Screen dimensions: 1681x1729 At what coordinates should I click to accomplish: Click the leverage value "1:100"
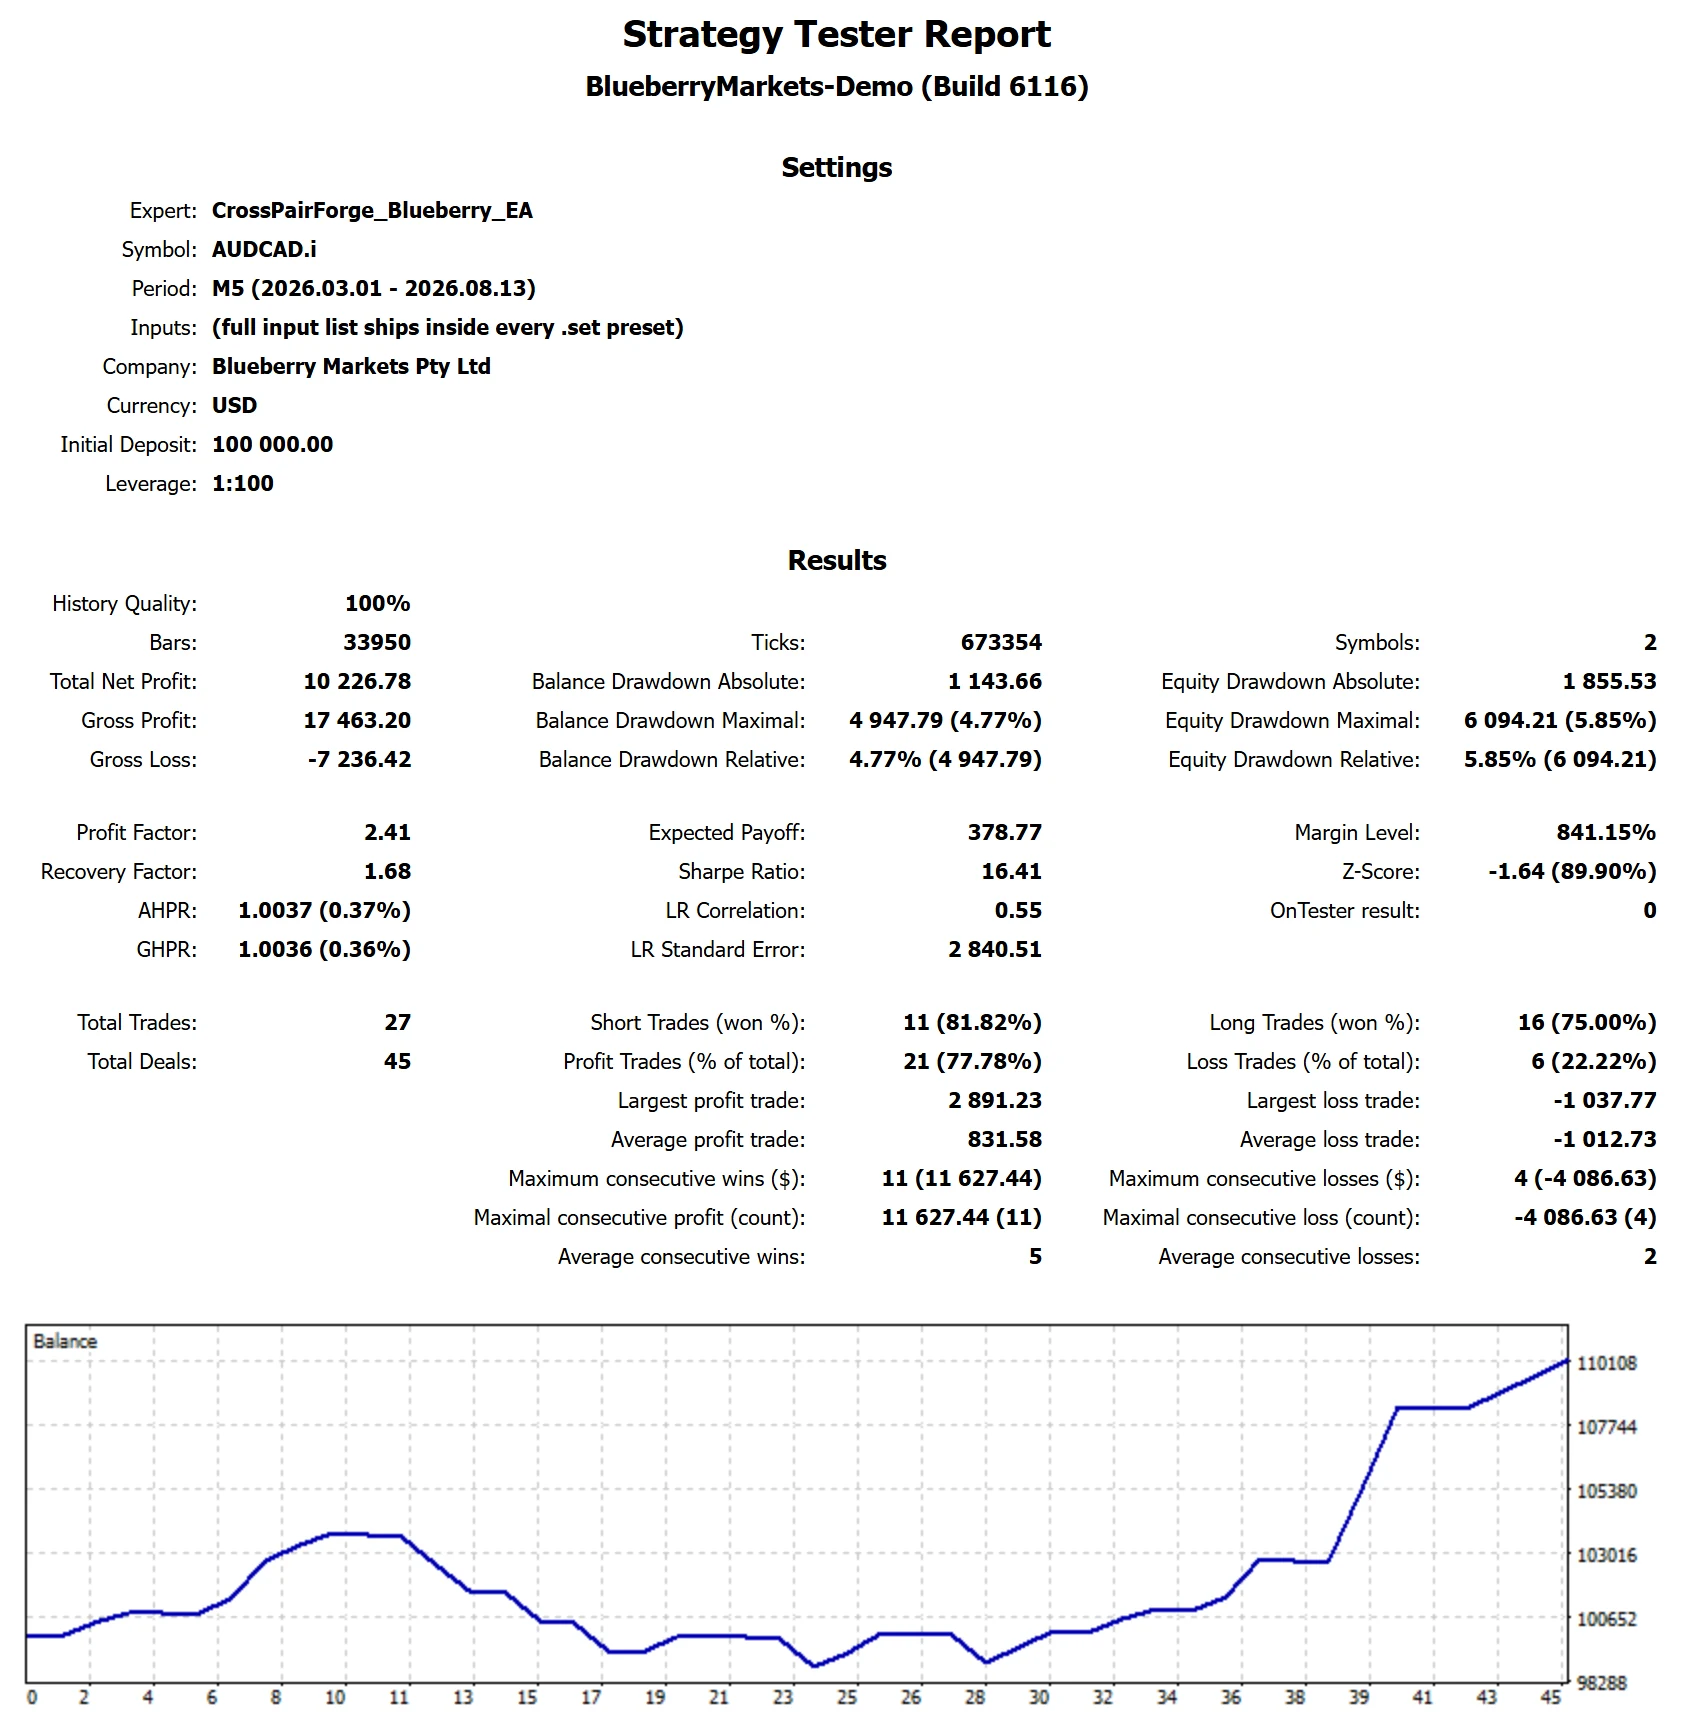point(243,484)
